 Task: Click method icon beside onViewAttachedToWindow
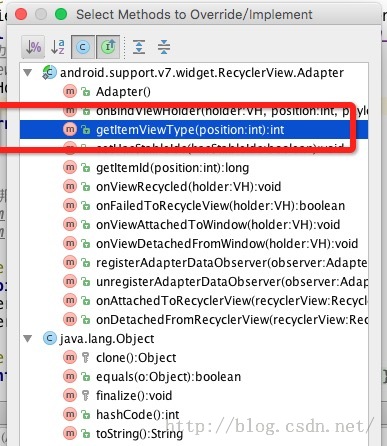pos(70,224)
